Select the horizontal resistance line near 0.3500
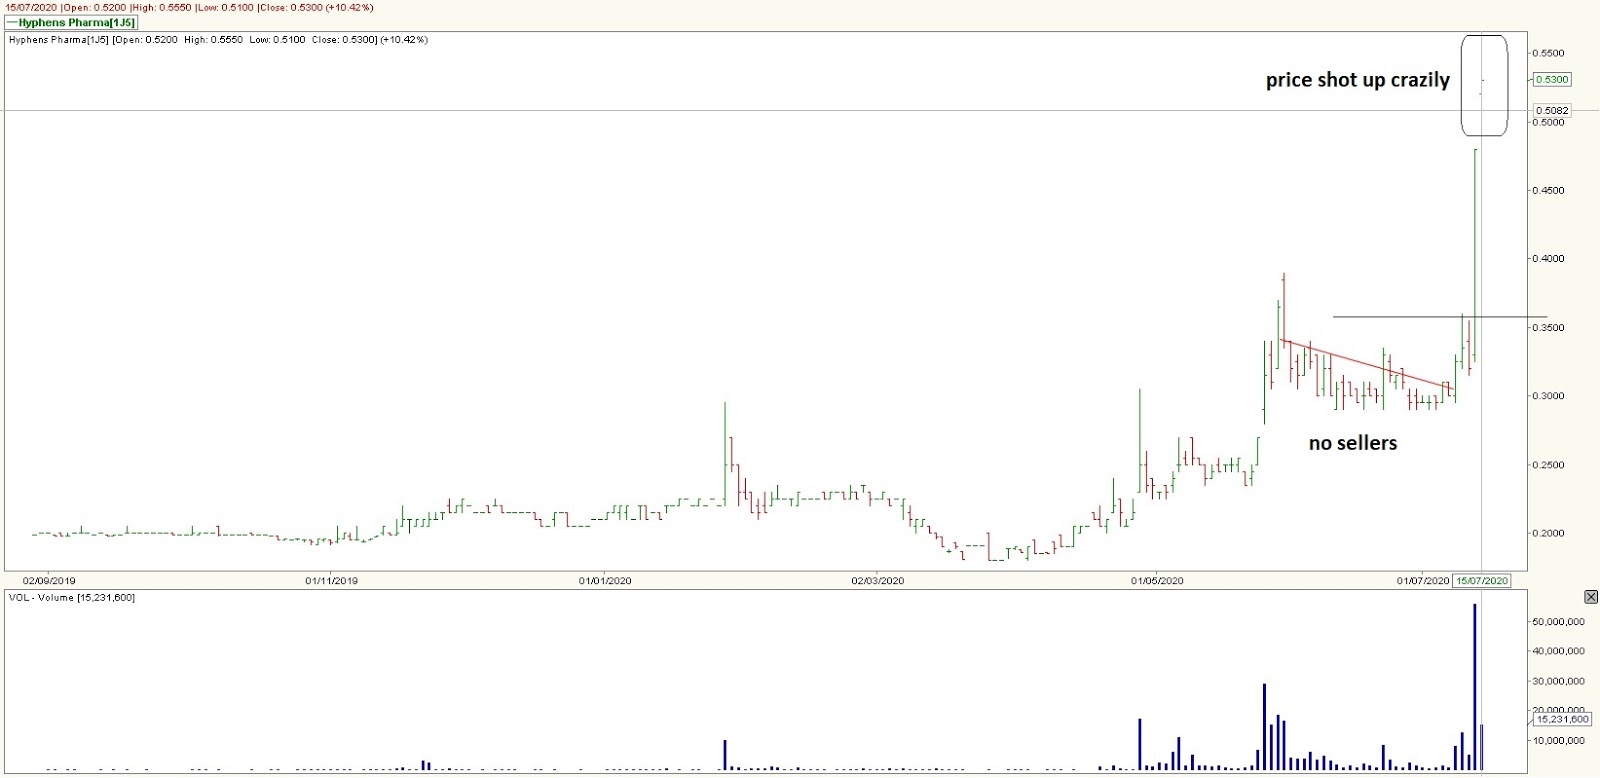 point(1440,317)
